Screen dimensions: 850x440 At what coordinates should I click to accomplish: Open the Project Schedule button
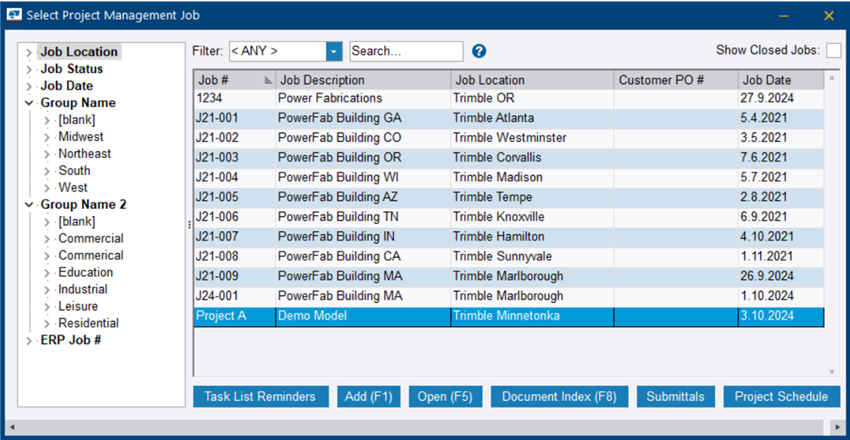pyautogui.click(x=780, y=397)
